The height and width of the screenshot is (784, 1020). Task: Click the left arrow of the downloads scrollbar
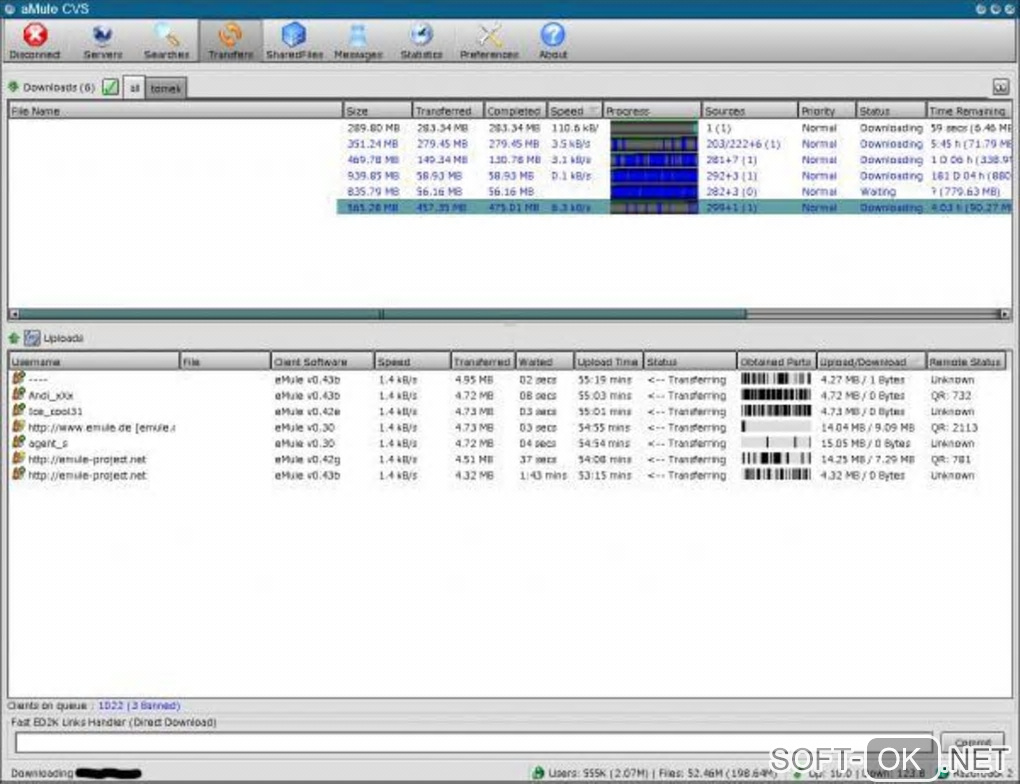(x=14, y=314)
